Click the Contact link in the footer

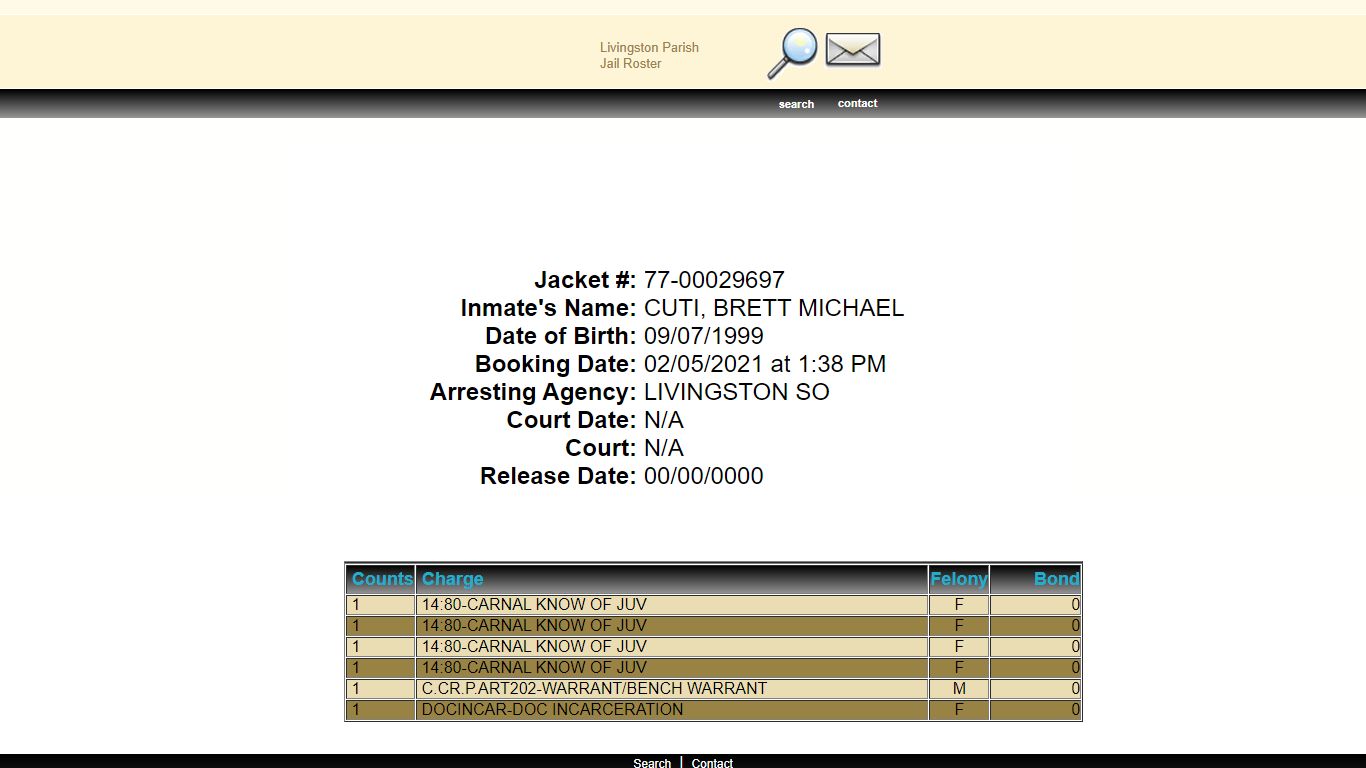712,763
